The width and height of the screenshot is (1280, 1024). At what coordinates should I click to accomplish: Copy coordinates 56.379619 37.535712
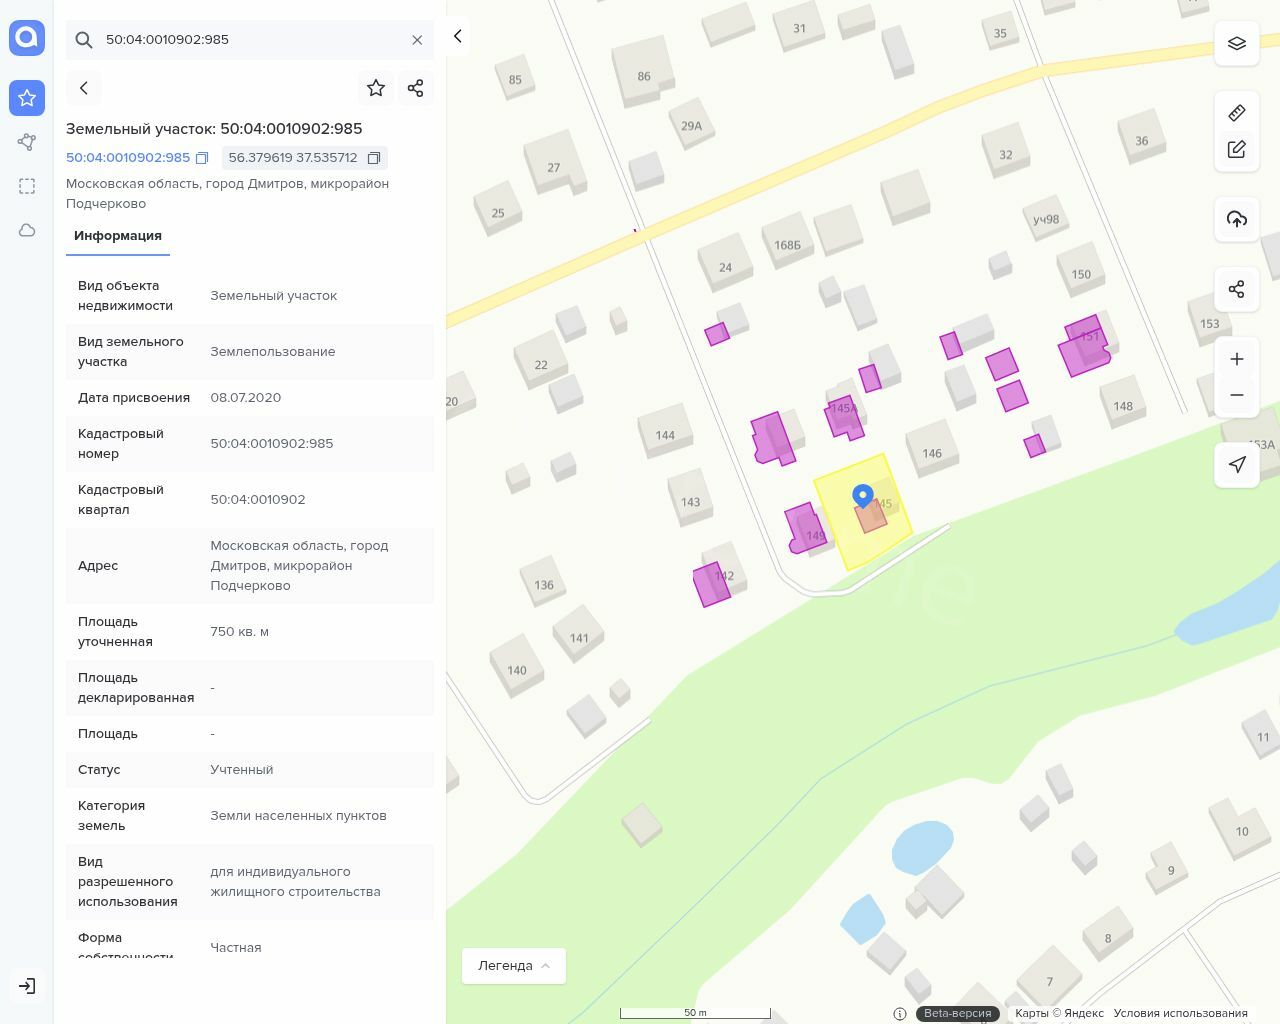pyautogui.click(x=374, y=158)
